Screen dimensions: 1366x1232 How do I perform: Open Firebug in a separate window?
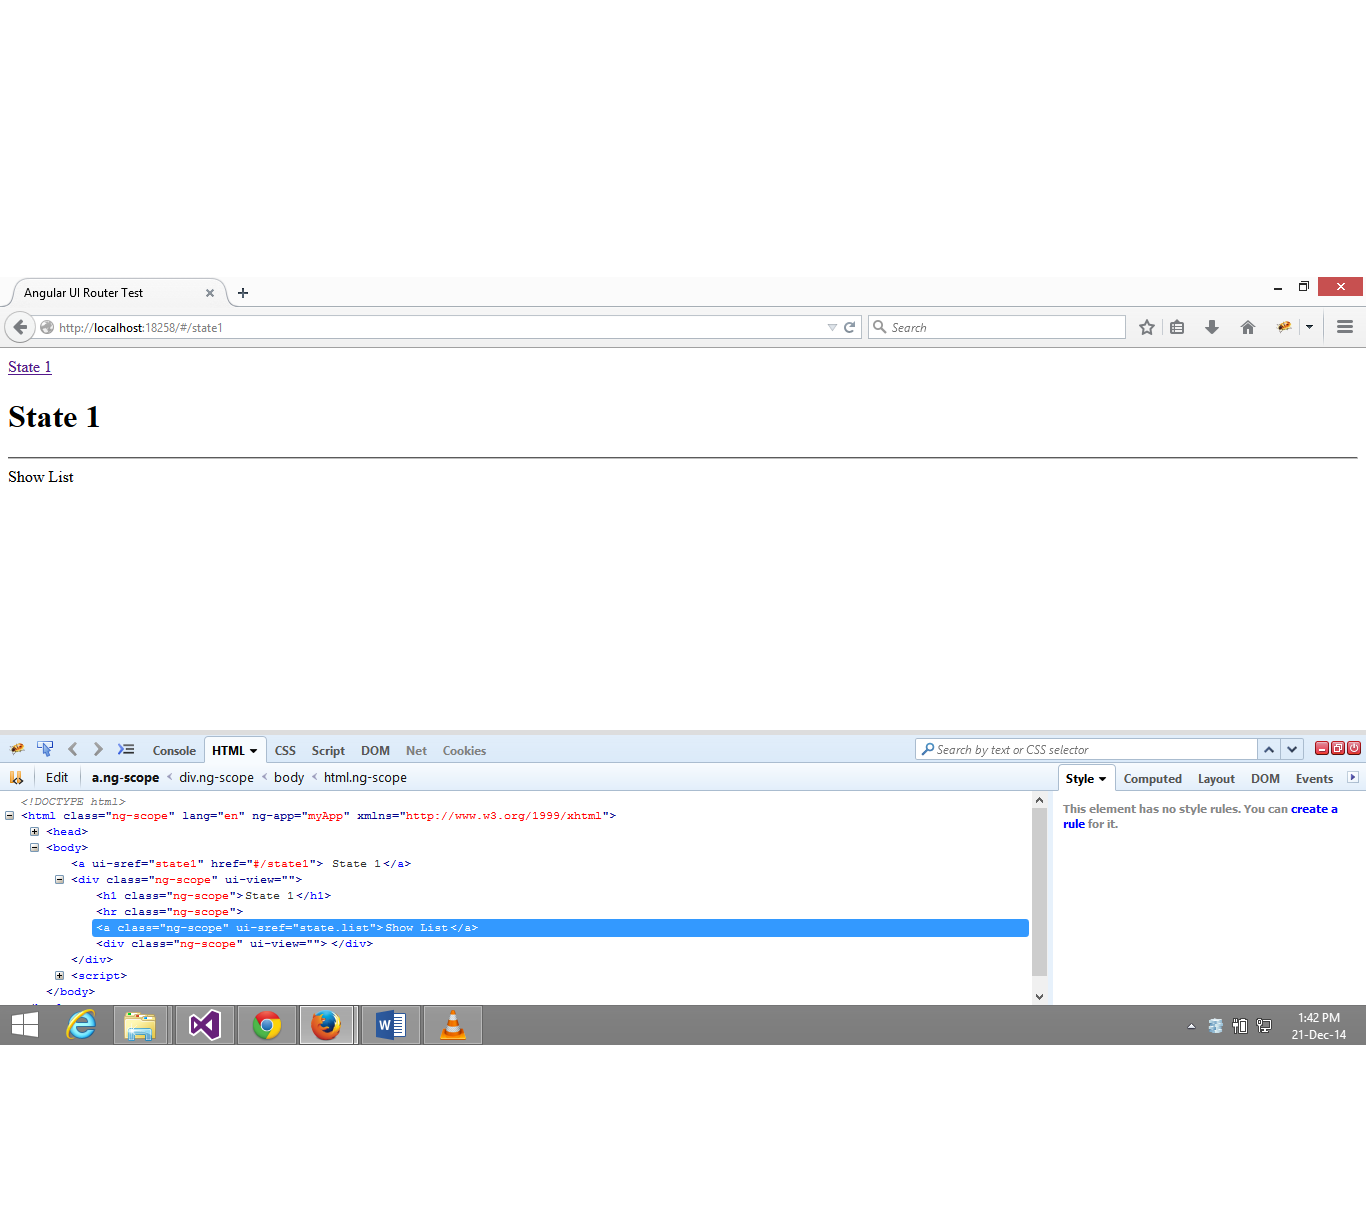(1338, 748)
